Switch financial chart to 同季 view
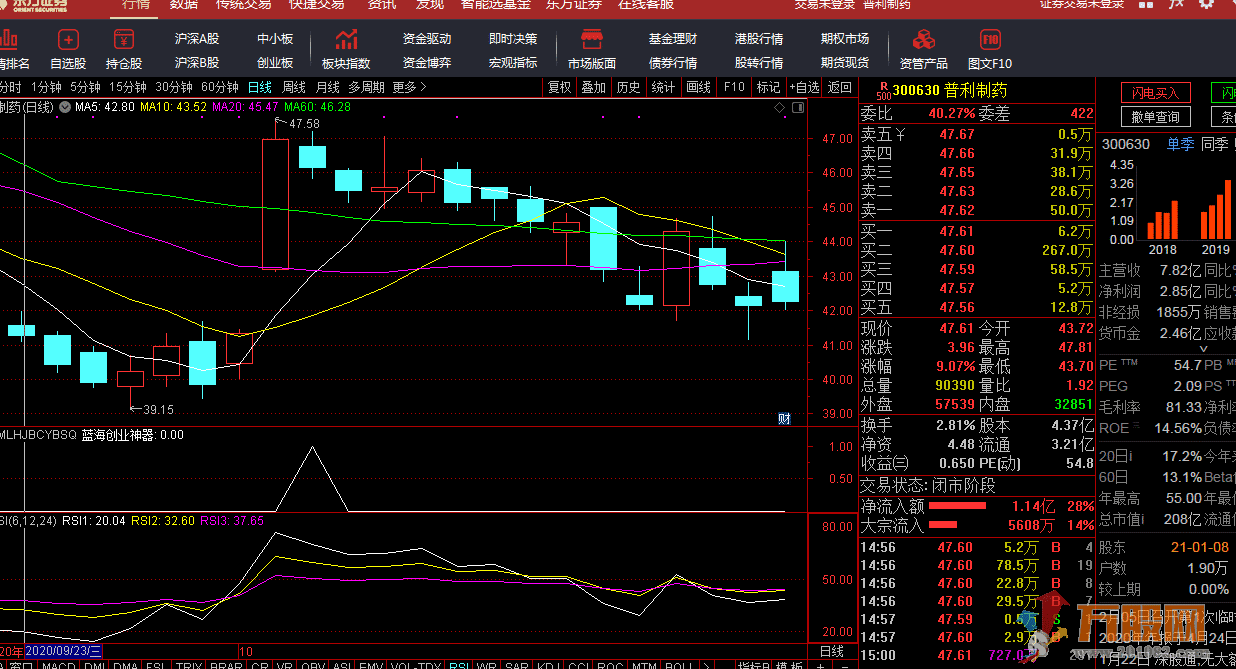The height and width of the screenshot is (669, 1236). coord(1215,144)
